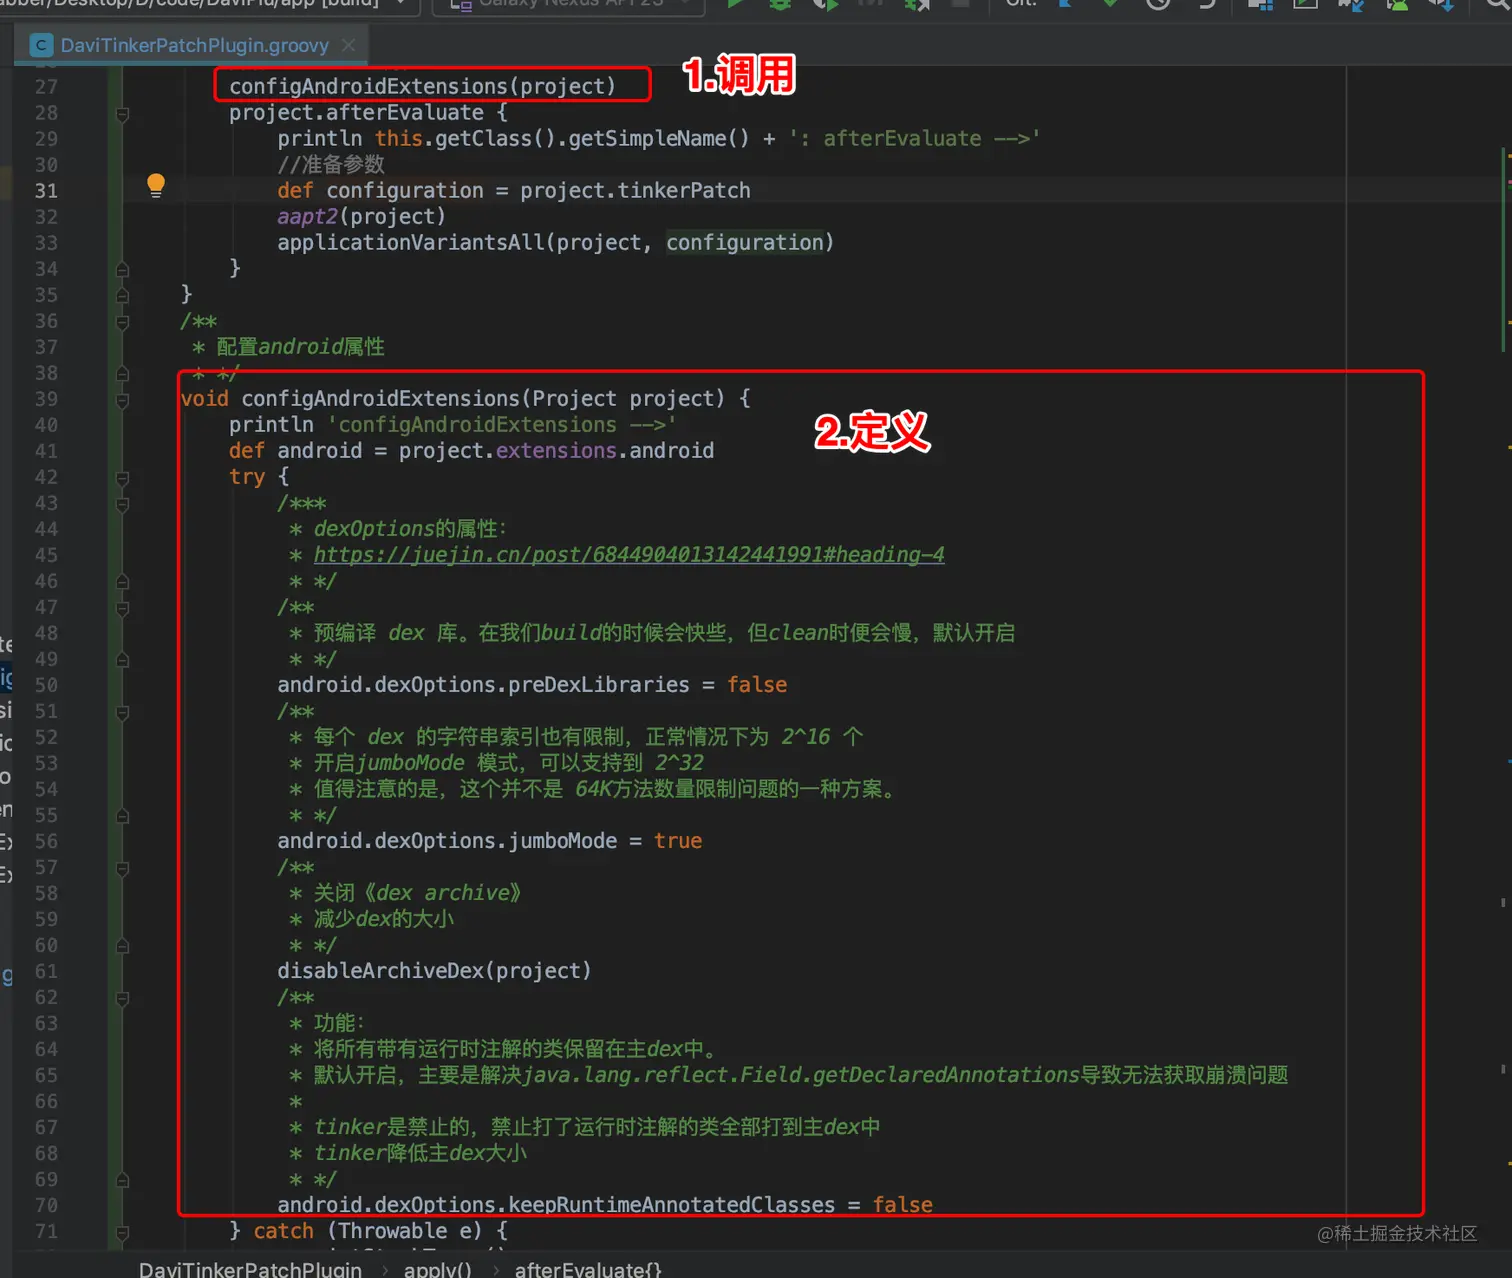Collapse the catch block at line 71

[122, 1232]
